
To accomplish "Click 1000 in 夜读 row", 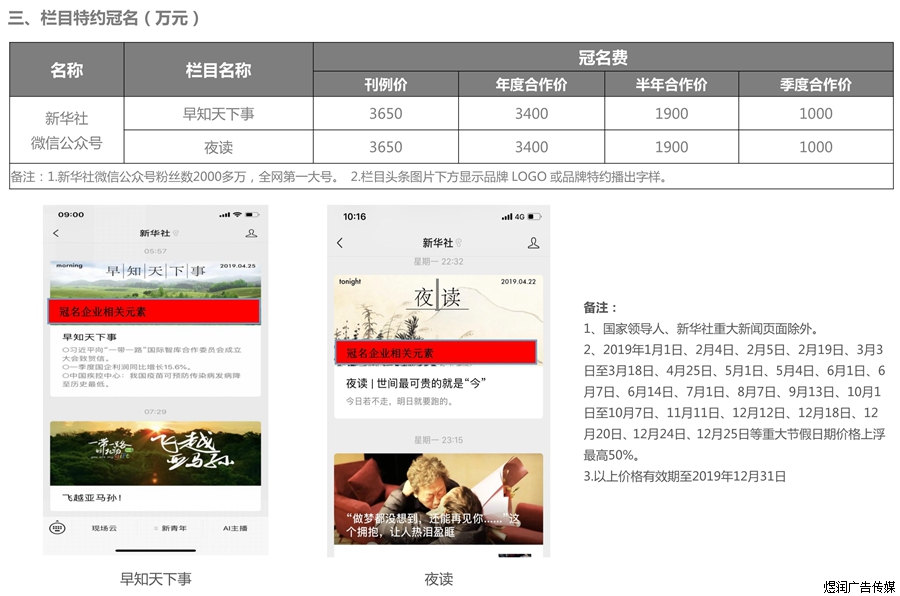I will [x=816, y=147].
